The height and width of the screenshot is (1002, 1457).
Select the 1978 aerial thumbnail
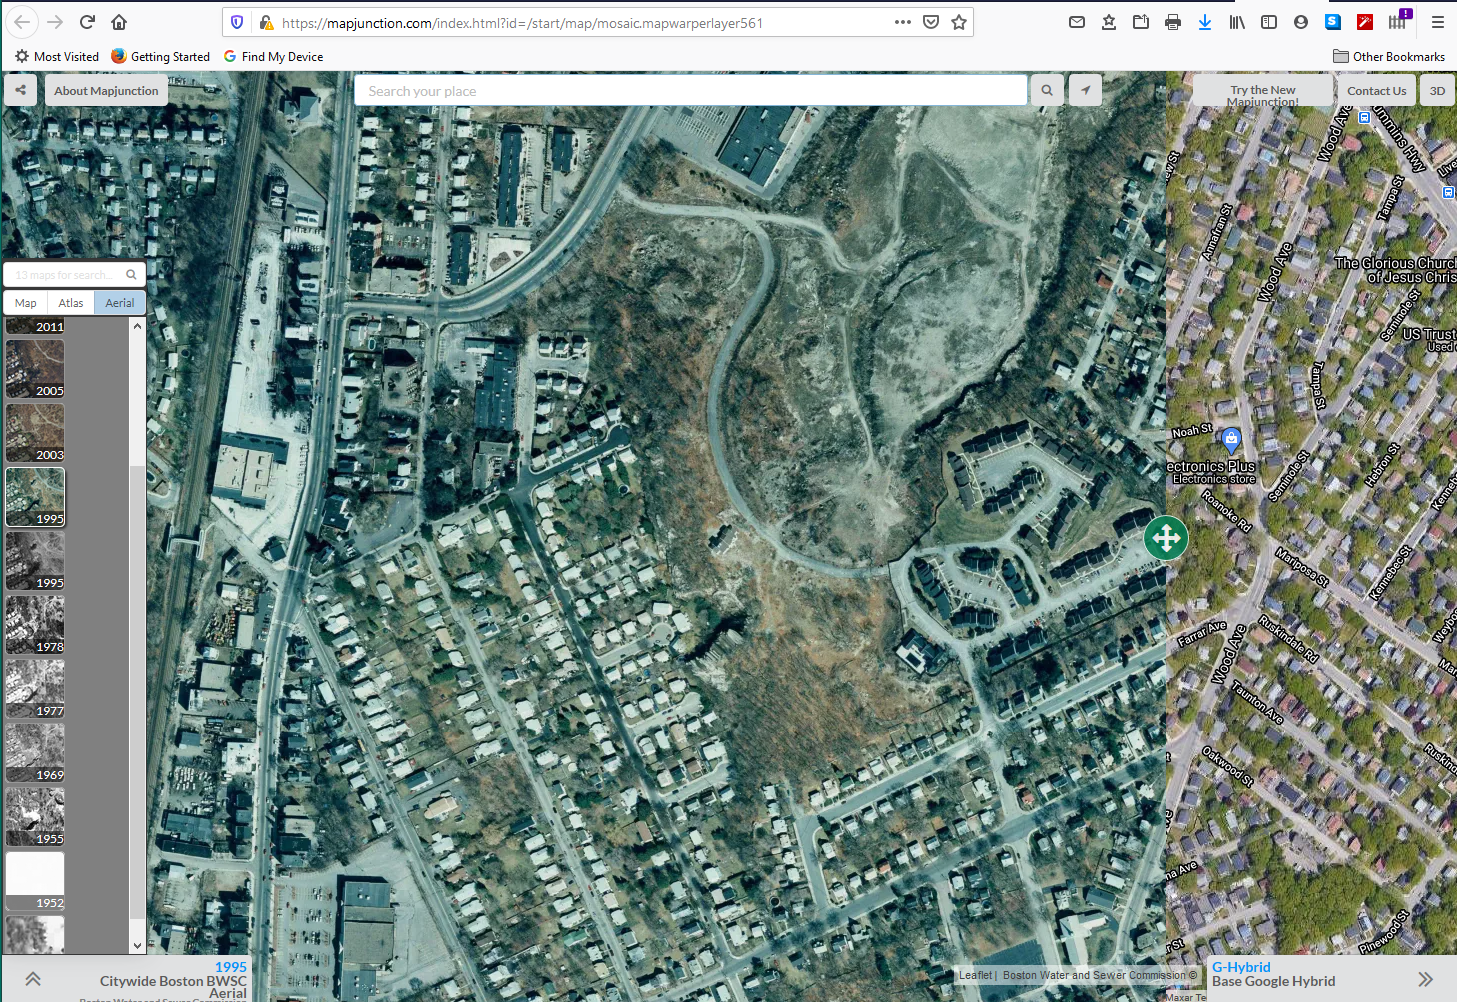[35, 625]
